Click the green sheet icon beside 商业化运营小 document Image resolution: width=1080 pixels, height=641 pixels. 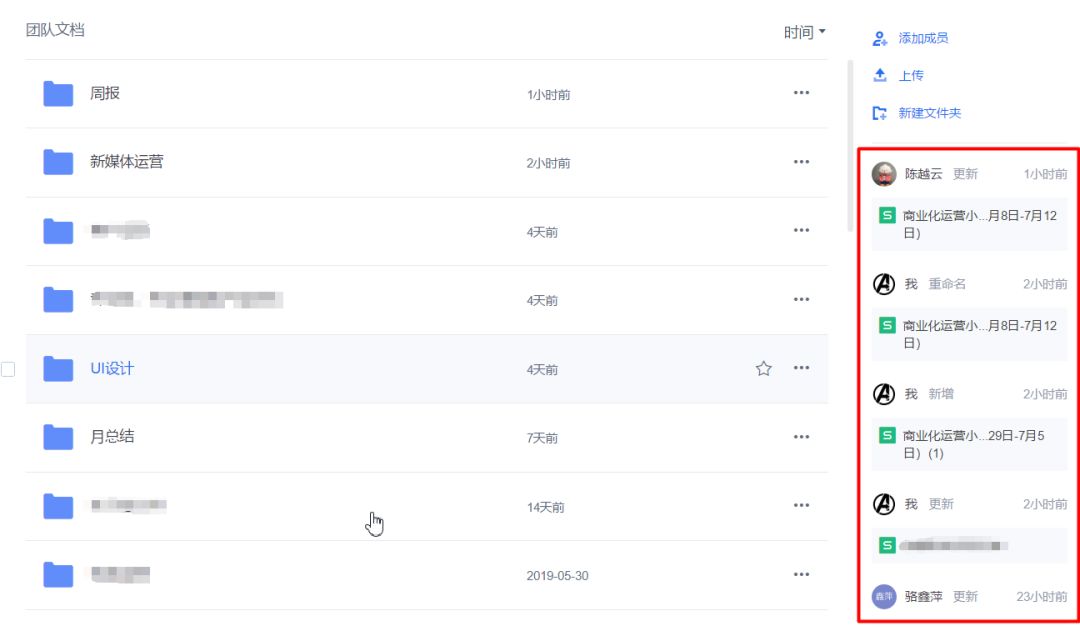(x=886, y=214)
